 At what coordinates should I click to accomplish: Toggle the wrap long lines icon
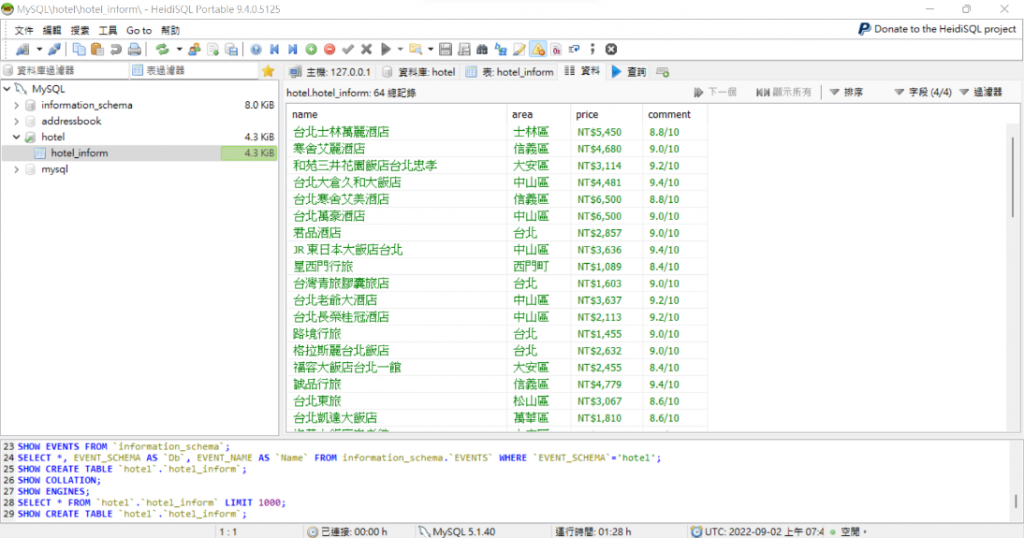[x=574, y=50]
